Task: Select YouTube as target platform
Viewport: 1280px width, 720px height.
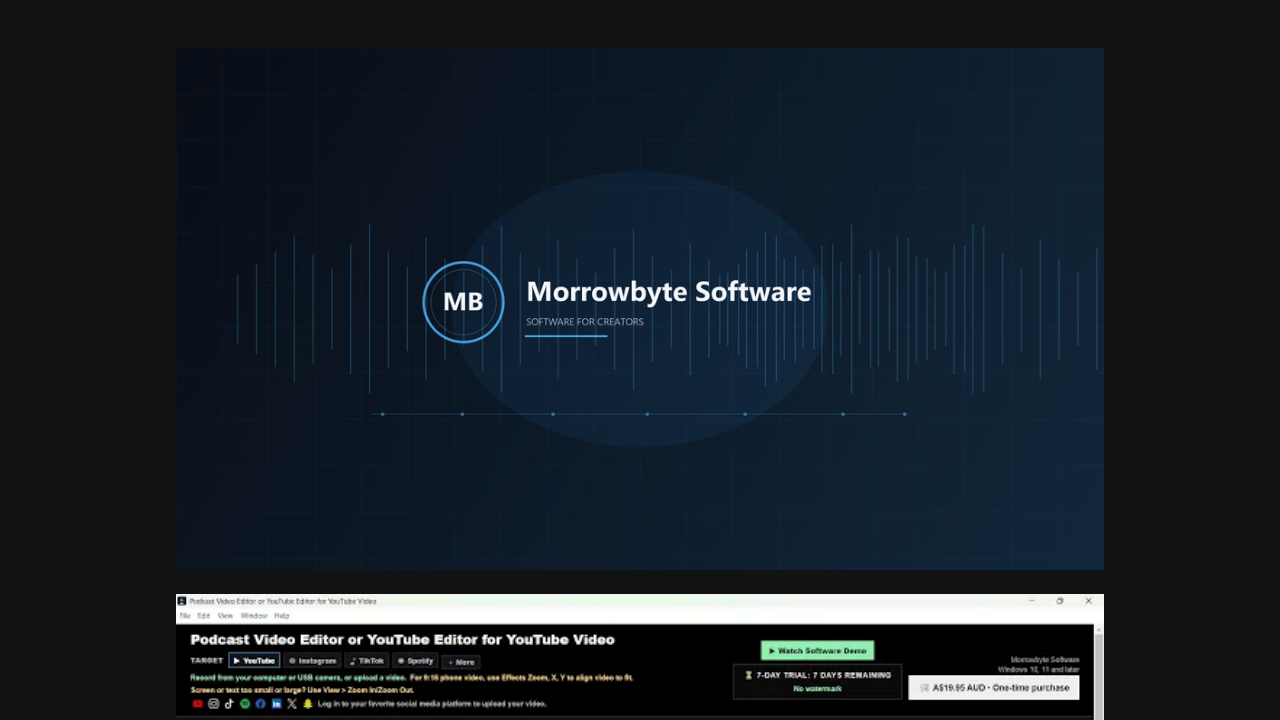Action: (x=254, y=661)
